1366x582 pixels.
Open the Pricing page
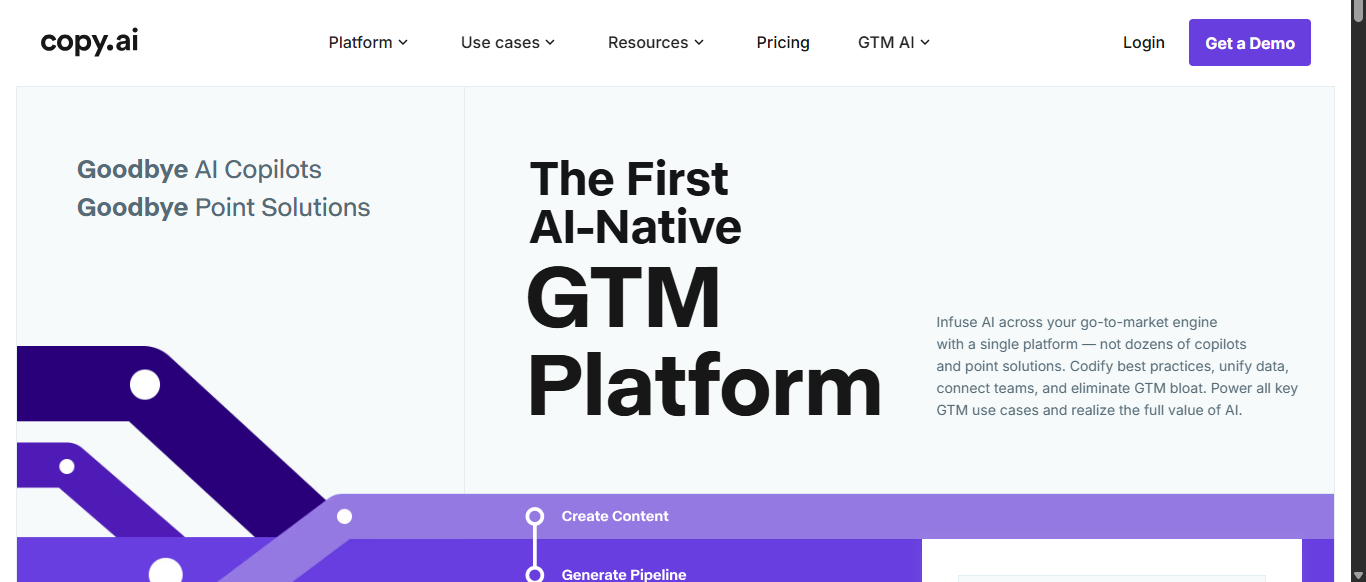click(783, 42)
